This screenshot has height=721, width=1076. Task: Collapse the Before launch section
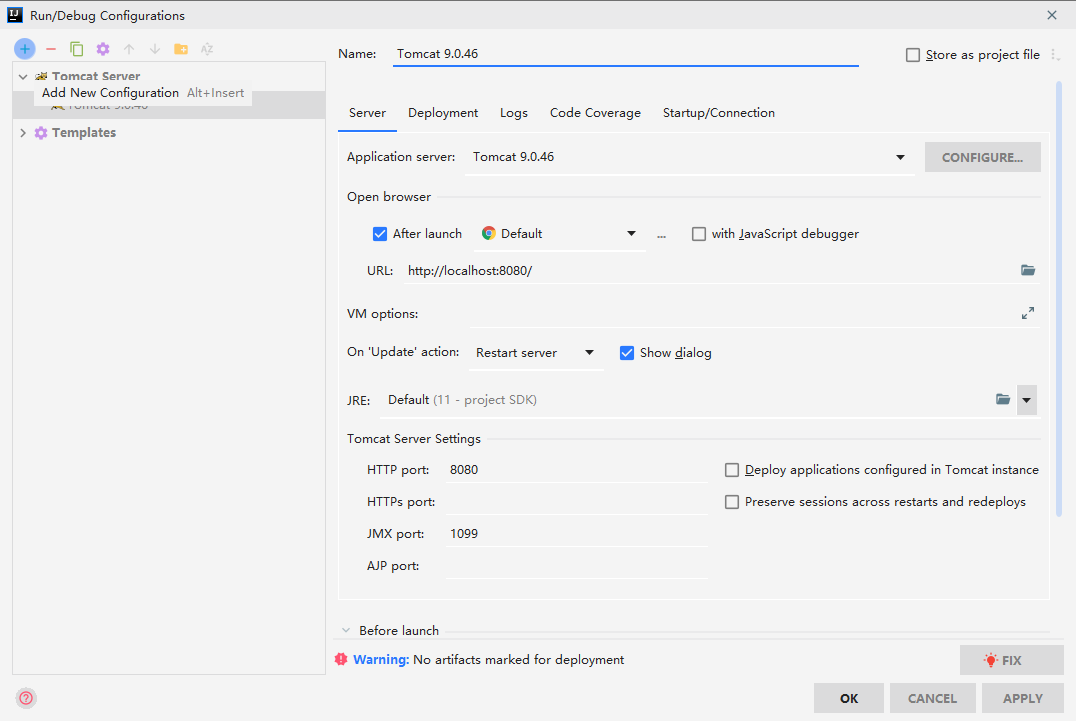coord(346,630)
